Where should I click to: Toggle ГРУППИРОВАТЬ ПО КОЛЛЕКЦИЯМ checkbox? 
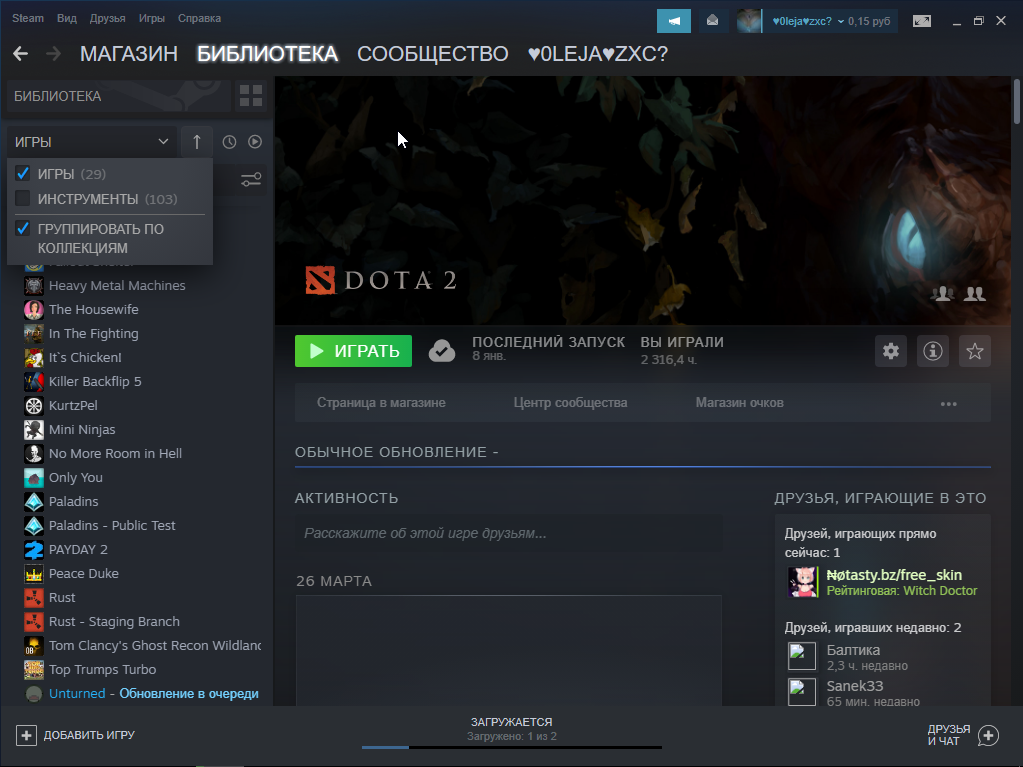point(23,229)
